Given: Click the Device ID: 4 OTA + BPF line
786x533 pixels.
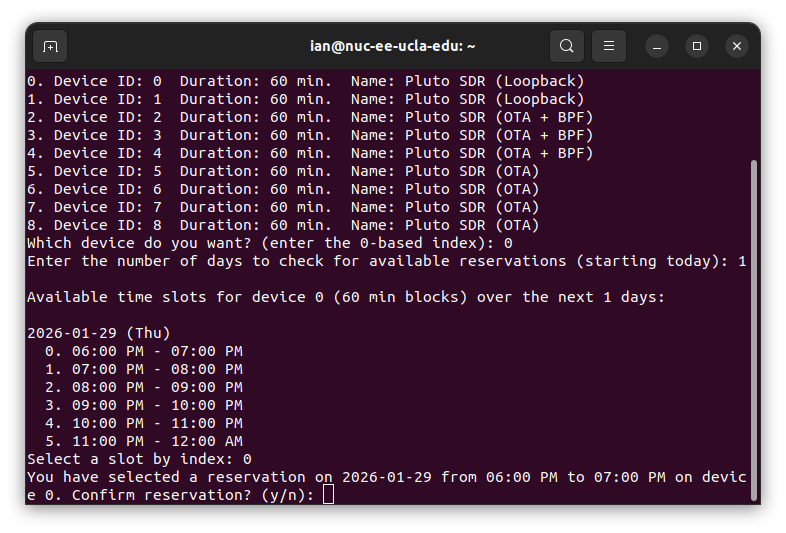Looking at the screenshot, I should [x=310, y=153].
